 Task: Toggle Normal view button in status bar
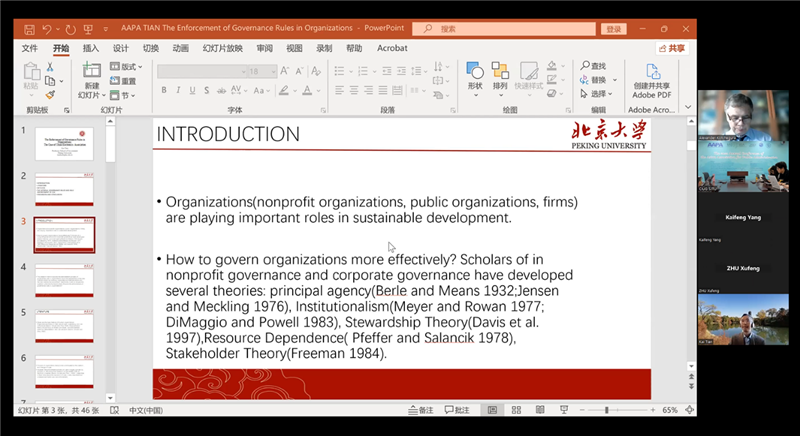[x=492, y=410]
